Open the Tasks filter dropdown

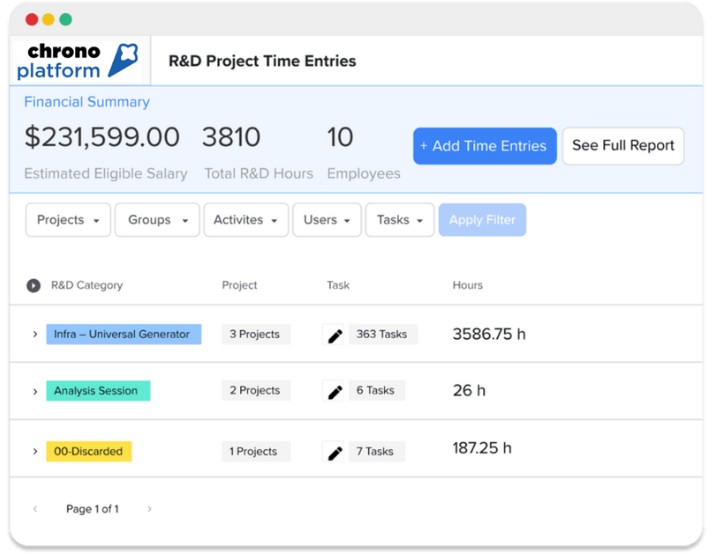point(400,220)
